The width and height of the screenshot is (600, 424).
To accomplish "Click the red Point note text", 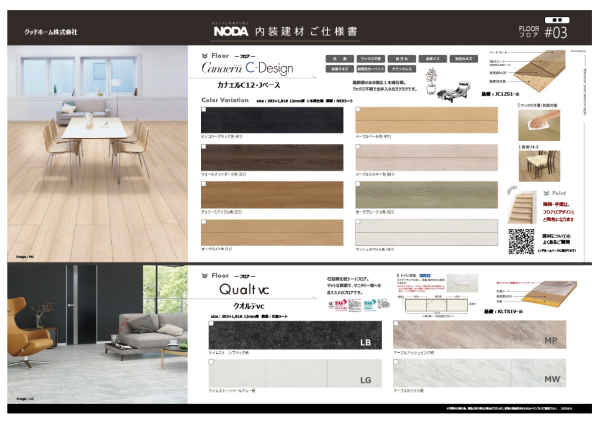I will point(558,212).
